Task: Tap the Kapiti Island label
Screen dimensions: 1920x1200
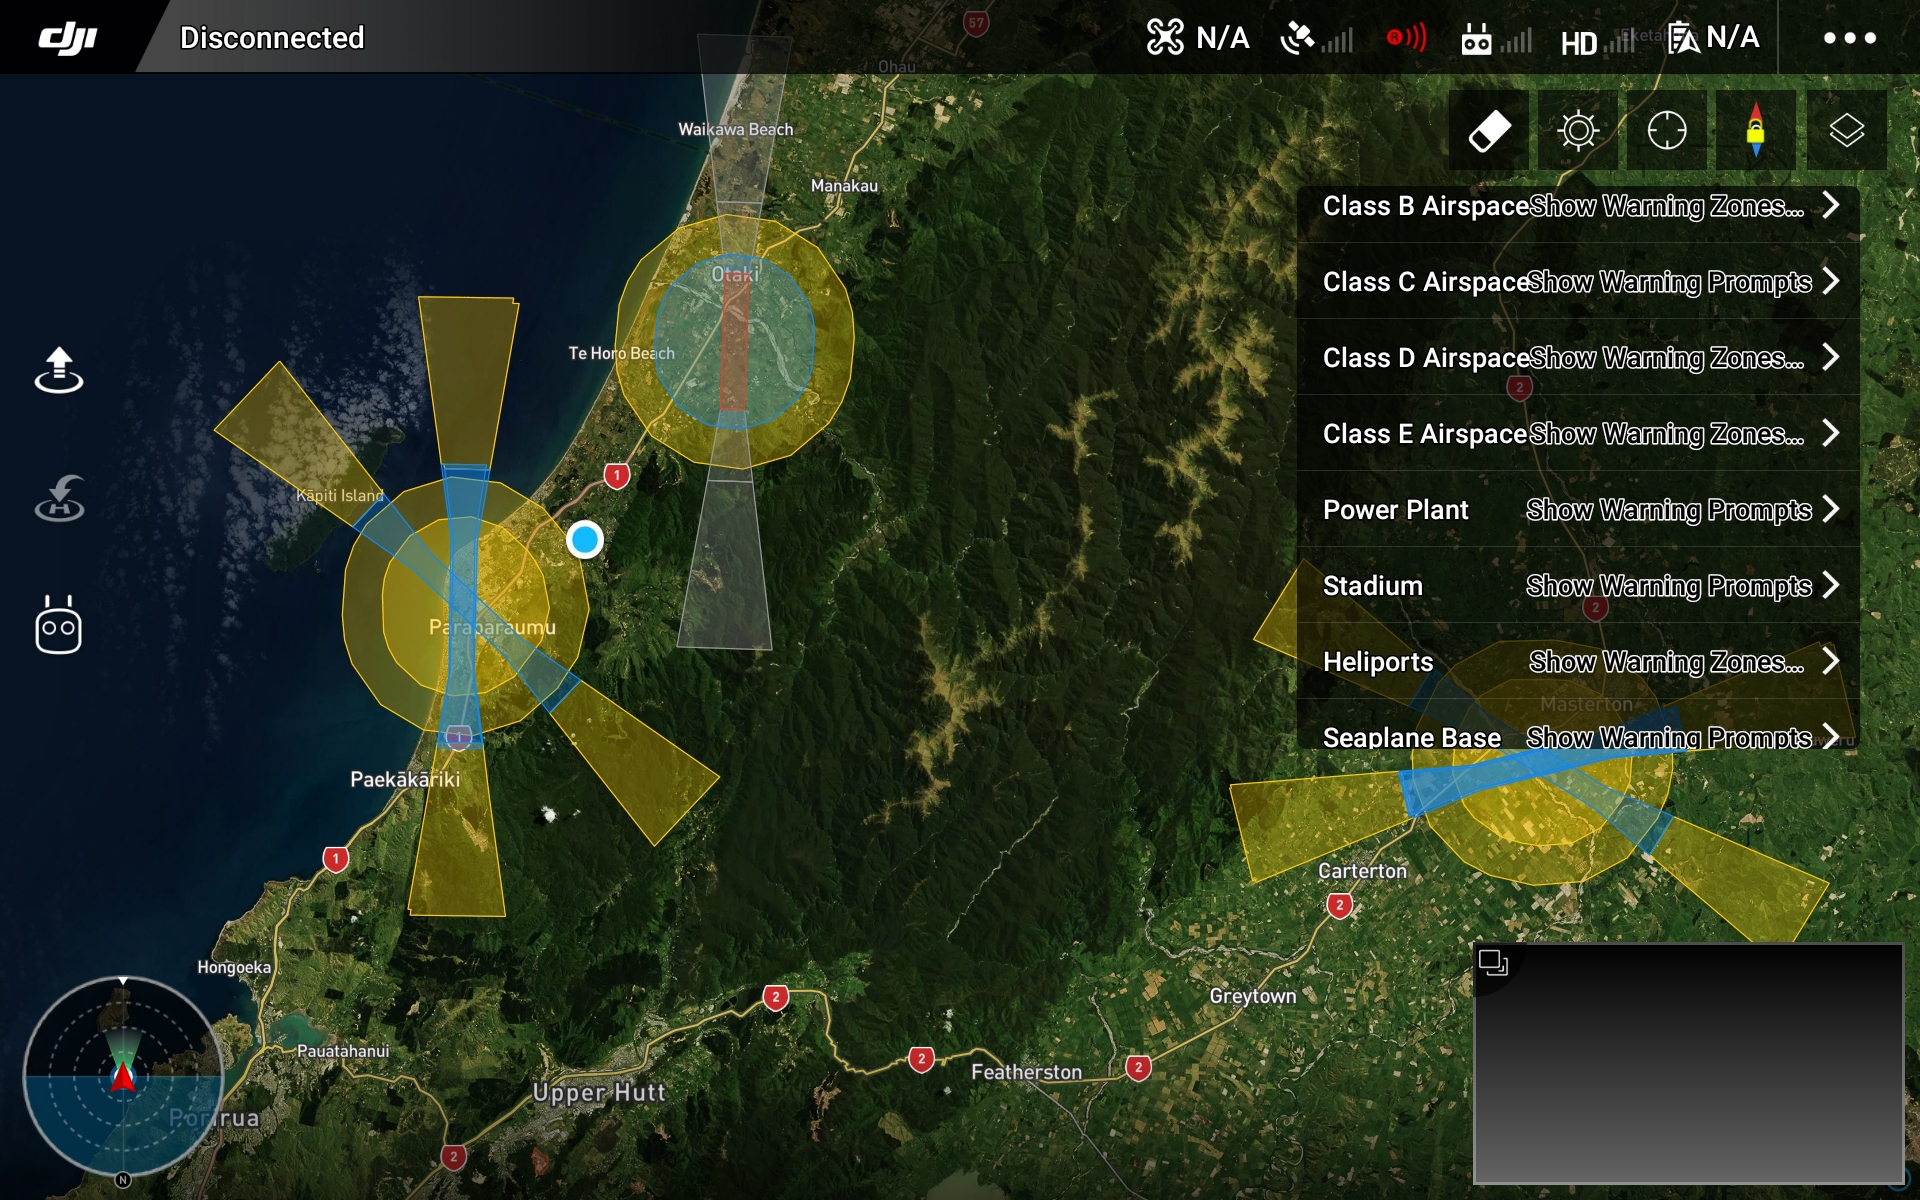Action: [340, 495]
